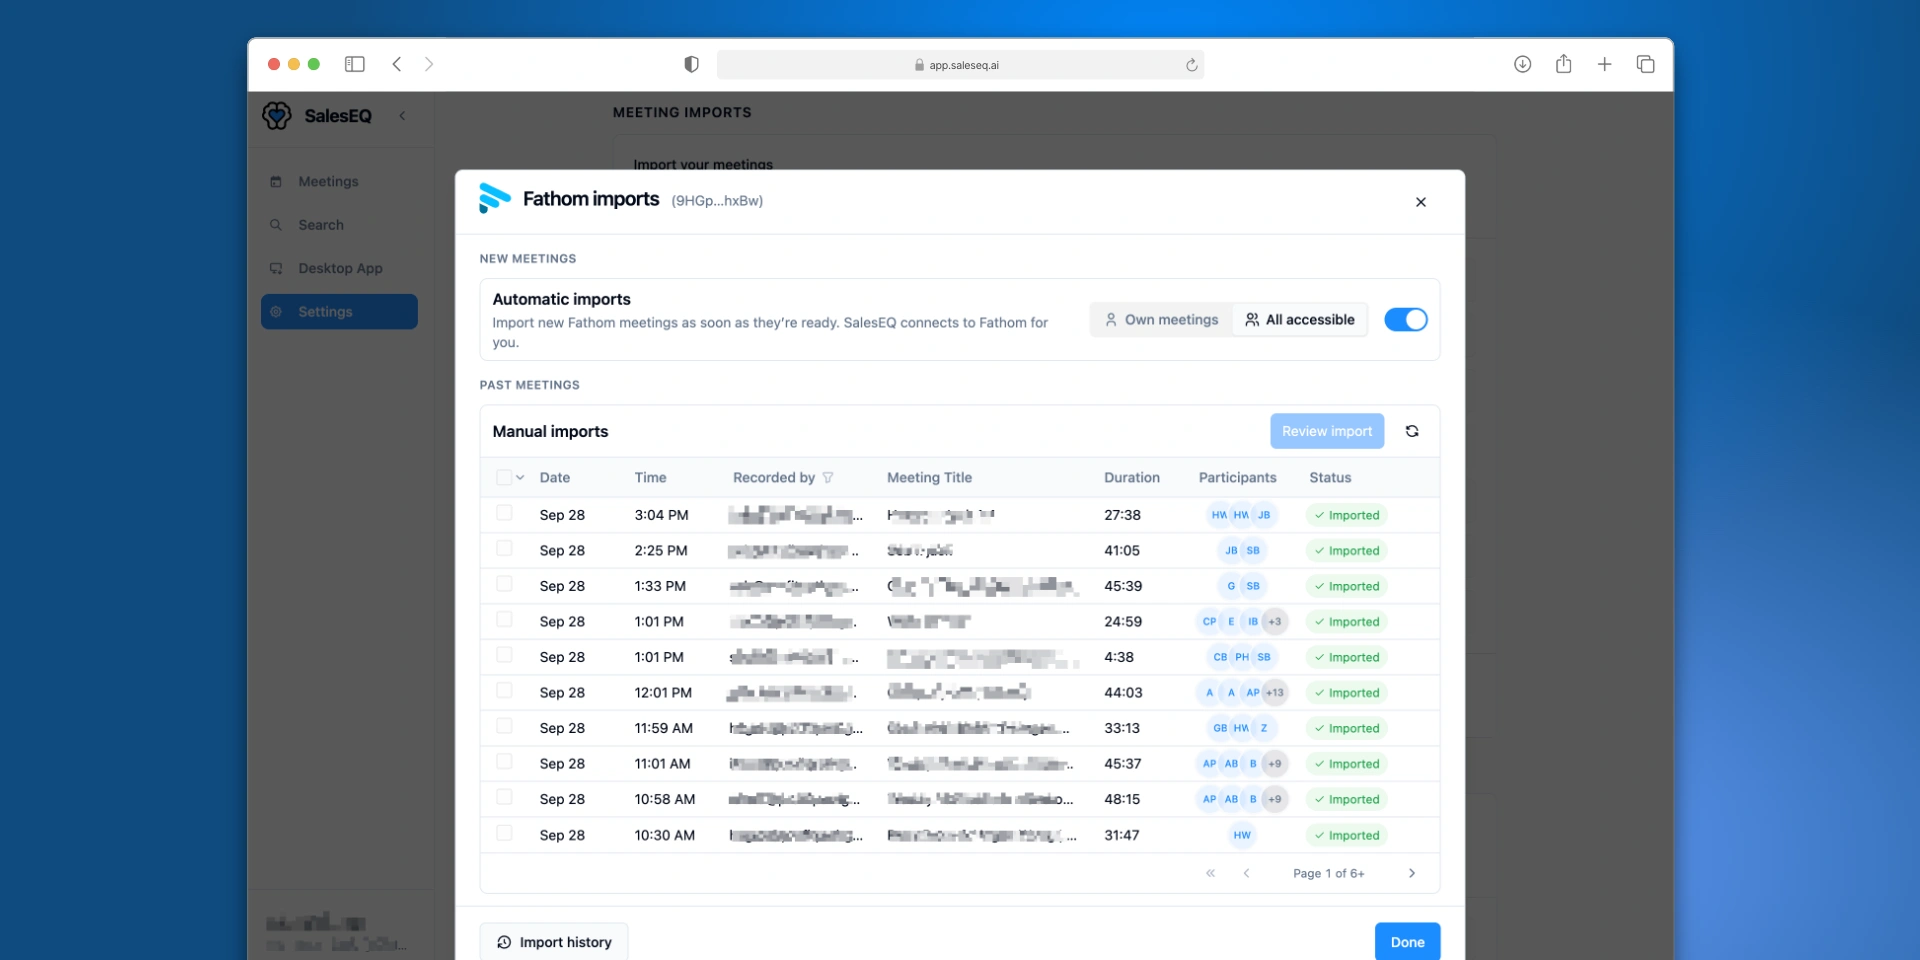Toggle the Safari sidebar panel
This screenshot has width=1920, height=960.
coord(355,64)
